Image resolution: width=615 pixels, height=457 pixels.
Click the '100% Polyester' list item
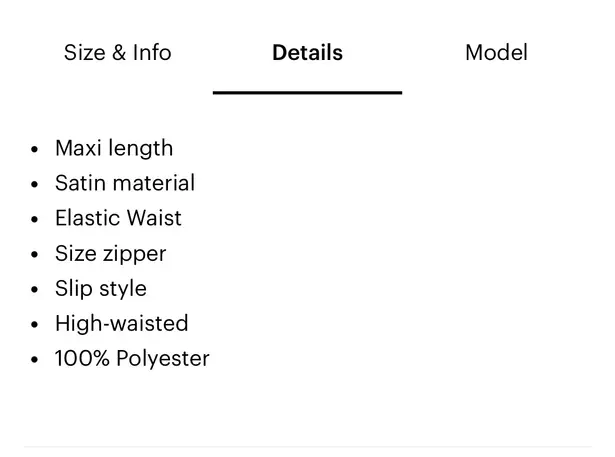coord(132,359)
